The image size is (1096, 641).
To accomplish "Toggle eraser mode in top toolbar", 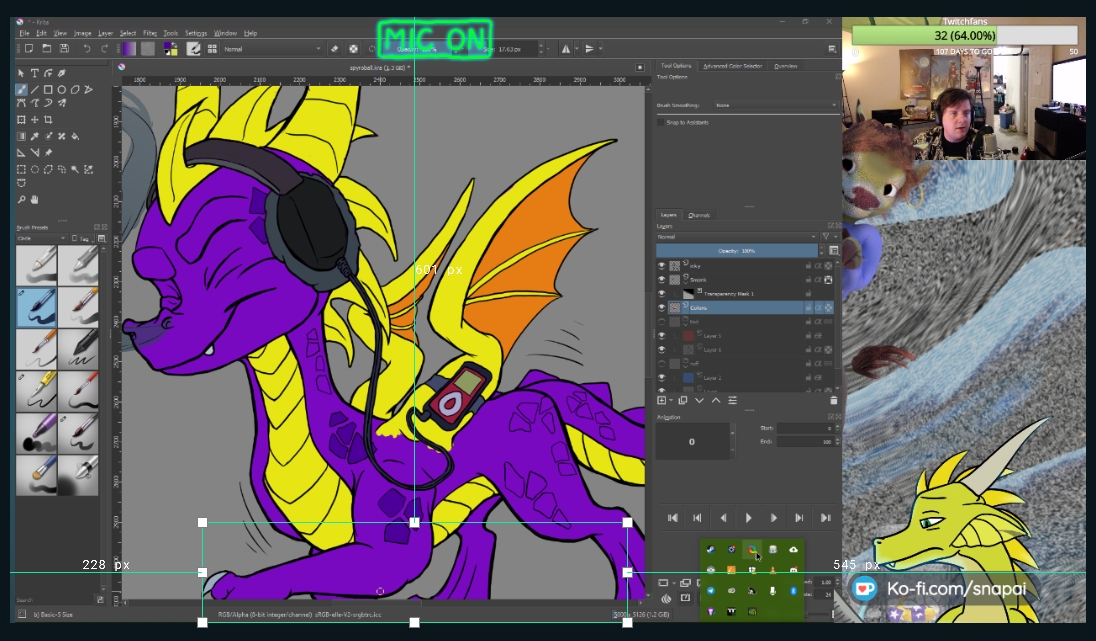I will tap(335, 48).
